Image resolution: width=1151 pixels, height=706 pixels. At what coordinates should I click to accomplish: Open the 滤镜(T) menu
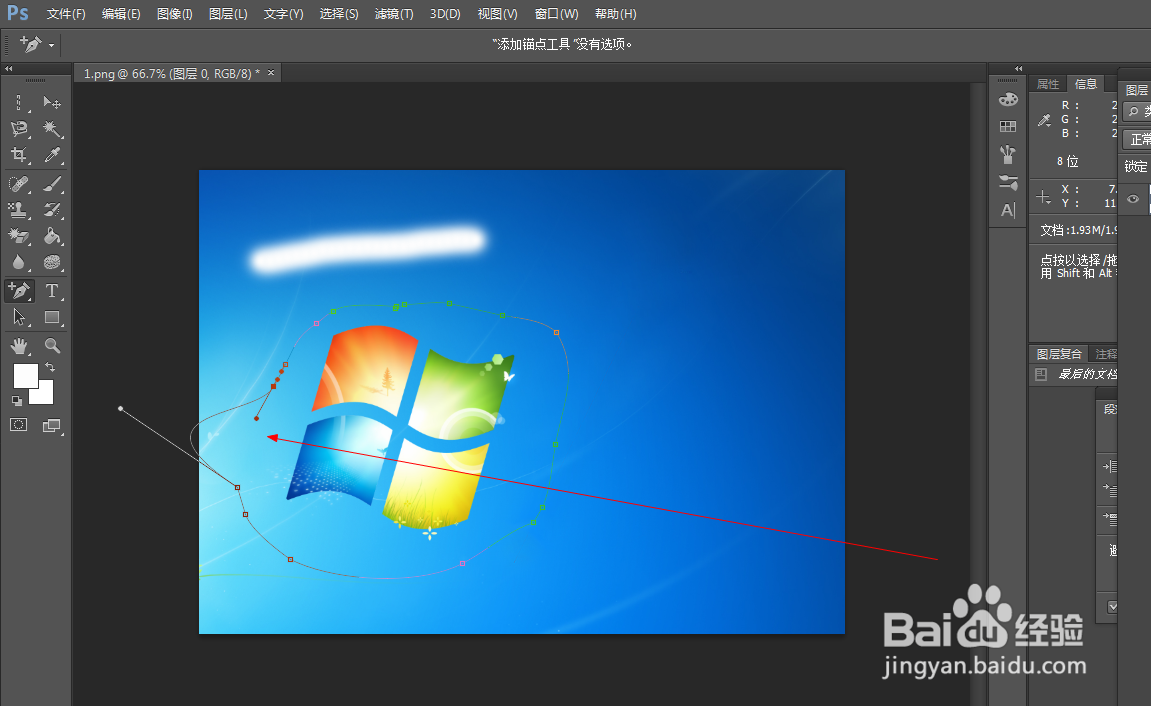coord(394,14)
